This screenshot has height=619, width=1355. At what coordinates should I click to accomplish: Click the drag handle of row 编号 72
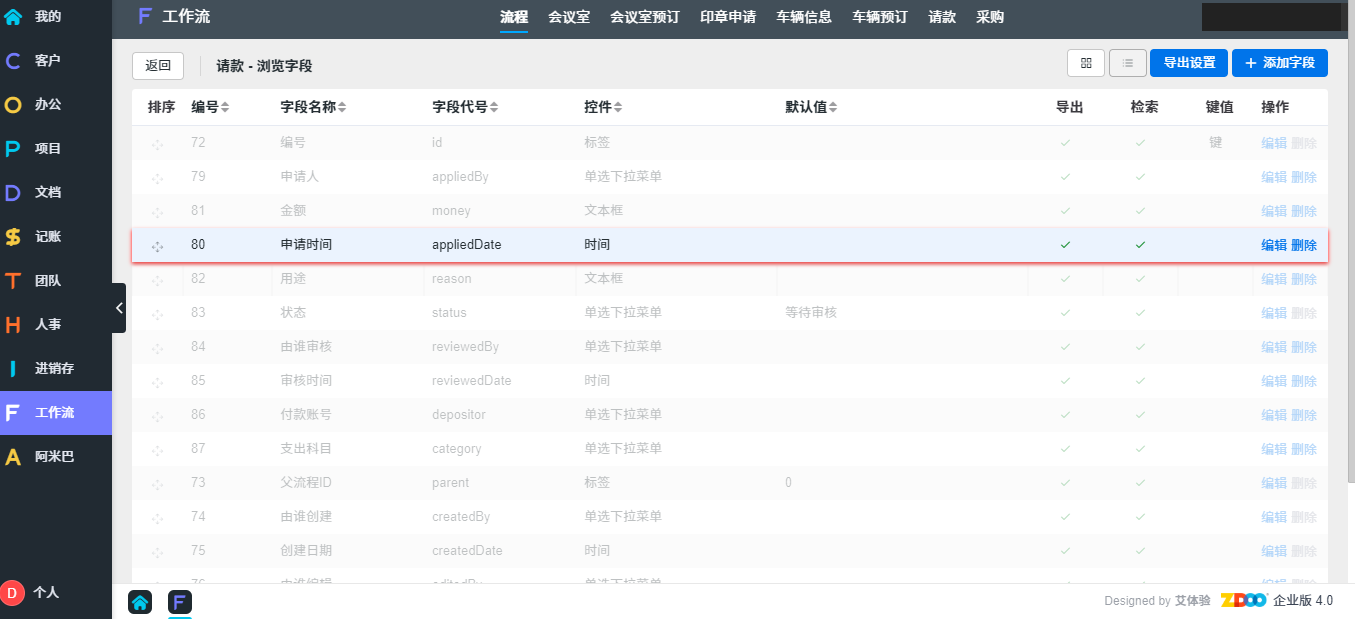click(157, 144)
